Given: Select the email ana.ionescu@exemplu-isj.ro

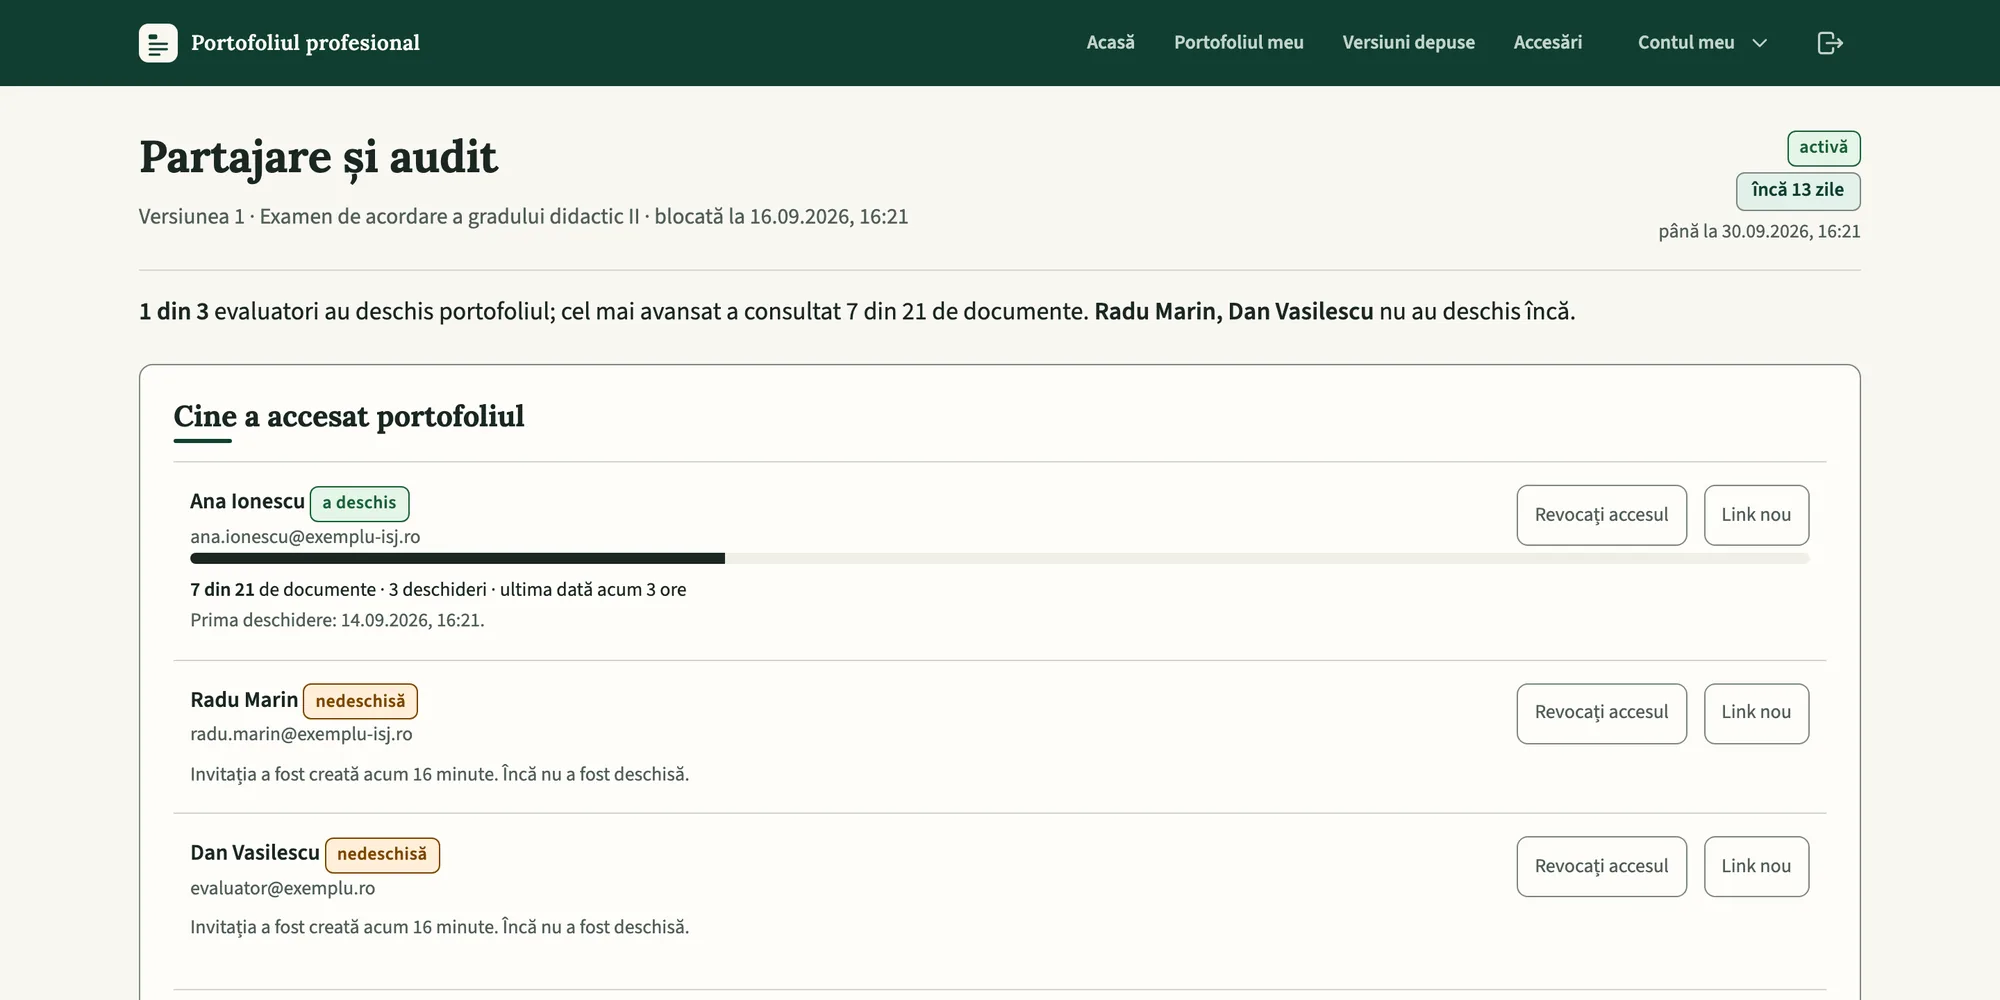Looking at the screenshot, I should click(305, 537).
